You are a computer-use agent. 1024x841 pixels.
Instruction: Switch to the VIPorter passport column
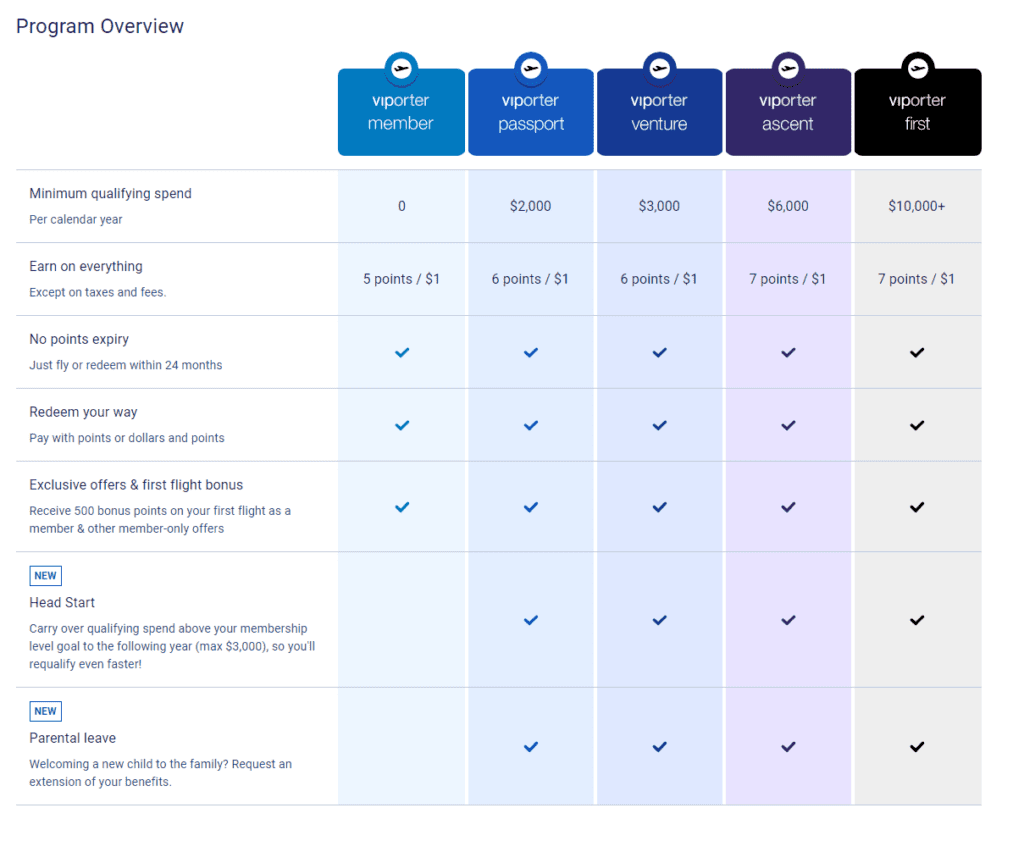(x=530, y=111)
